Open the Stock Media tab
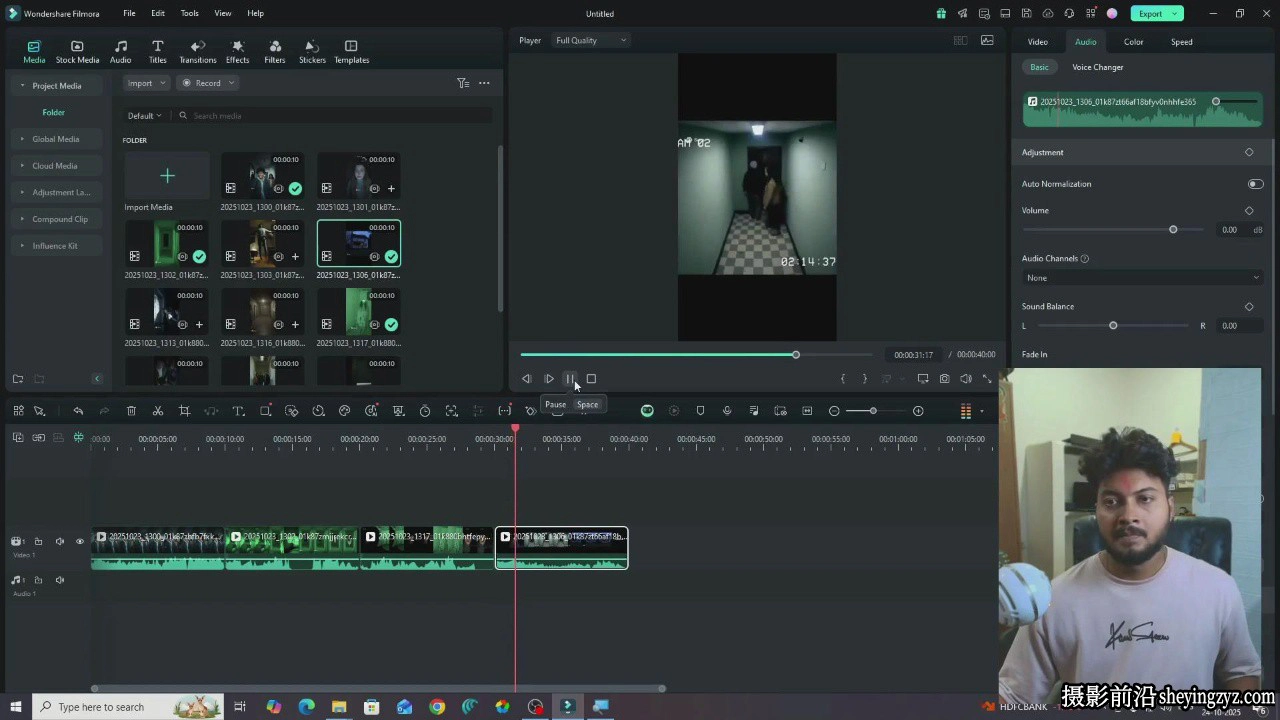 tap(77, 52)
